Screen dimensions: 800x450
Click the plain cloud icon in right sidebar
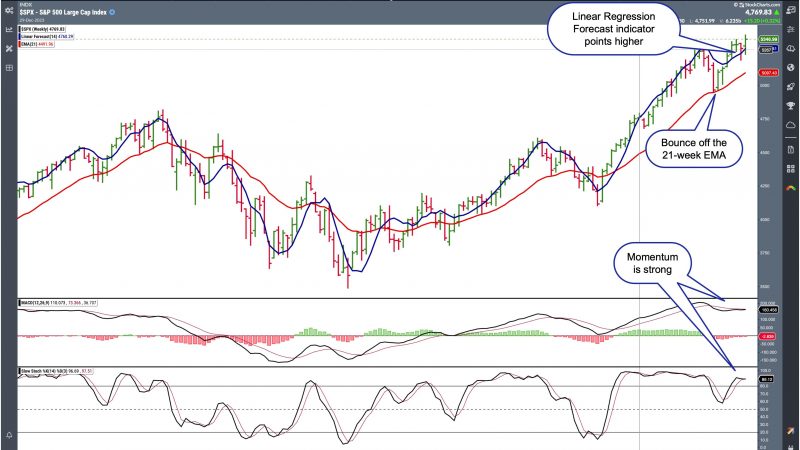click(791, 125)
